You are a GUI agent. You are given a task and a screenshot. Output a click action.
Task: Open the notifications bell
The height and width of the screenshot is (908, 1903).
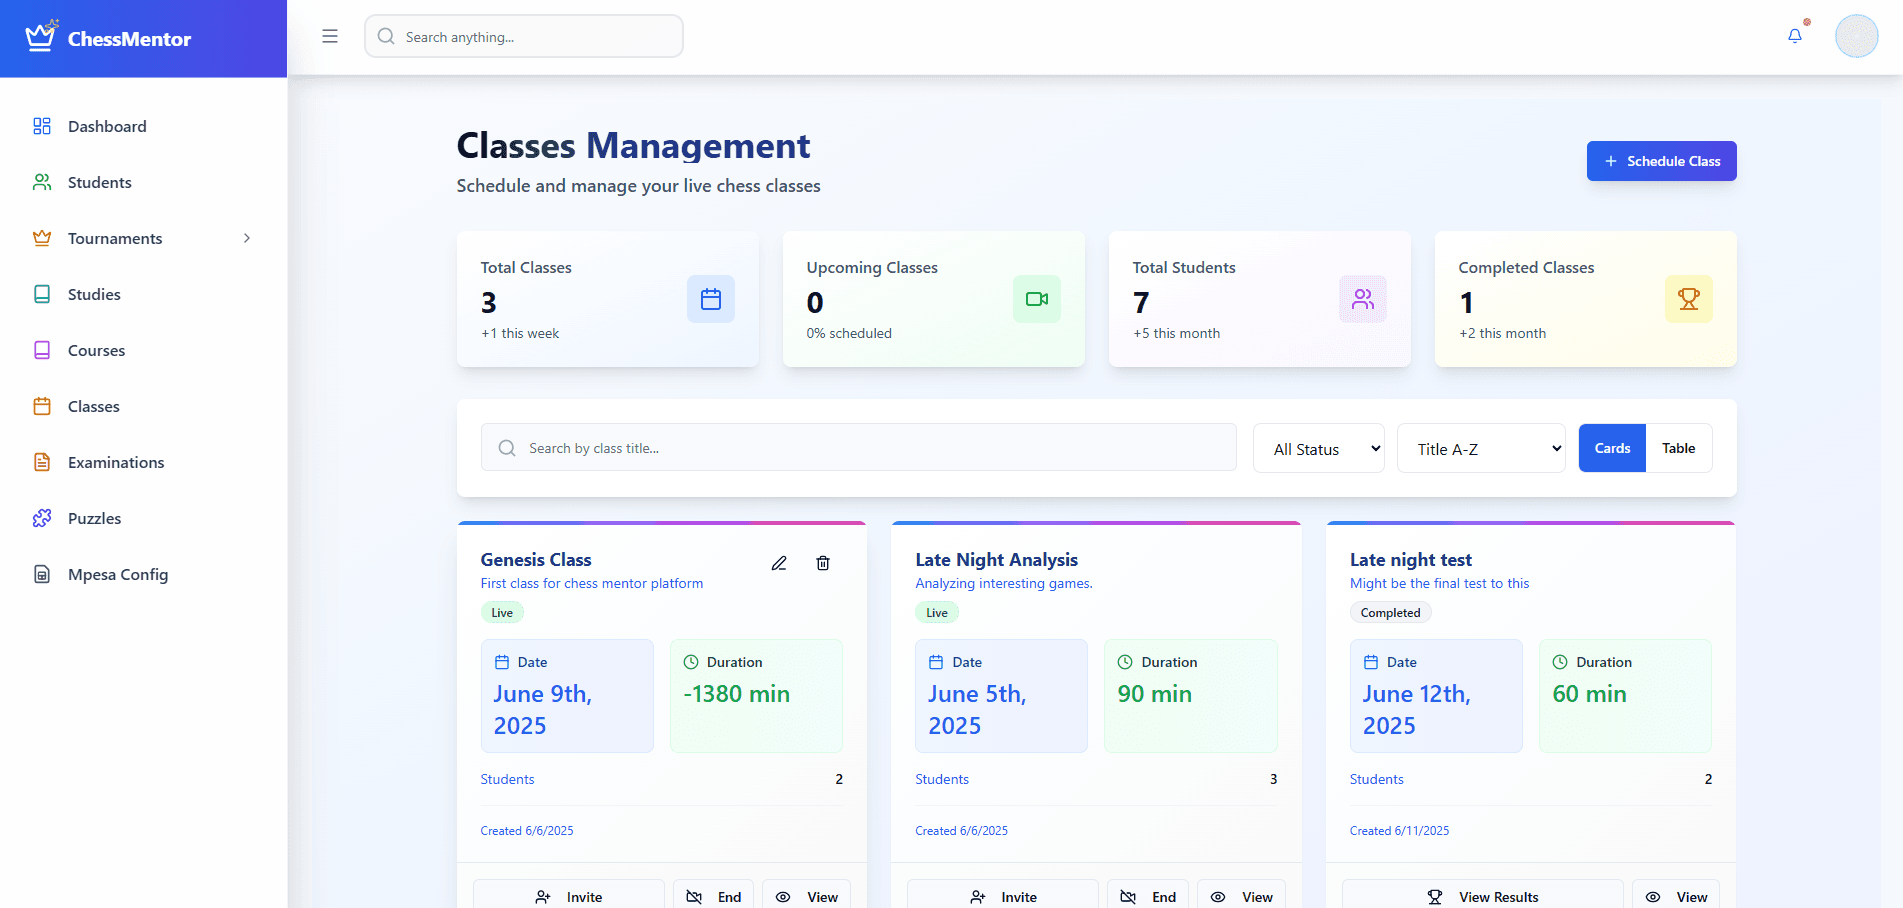(1795, 36)
